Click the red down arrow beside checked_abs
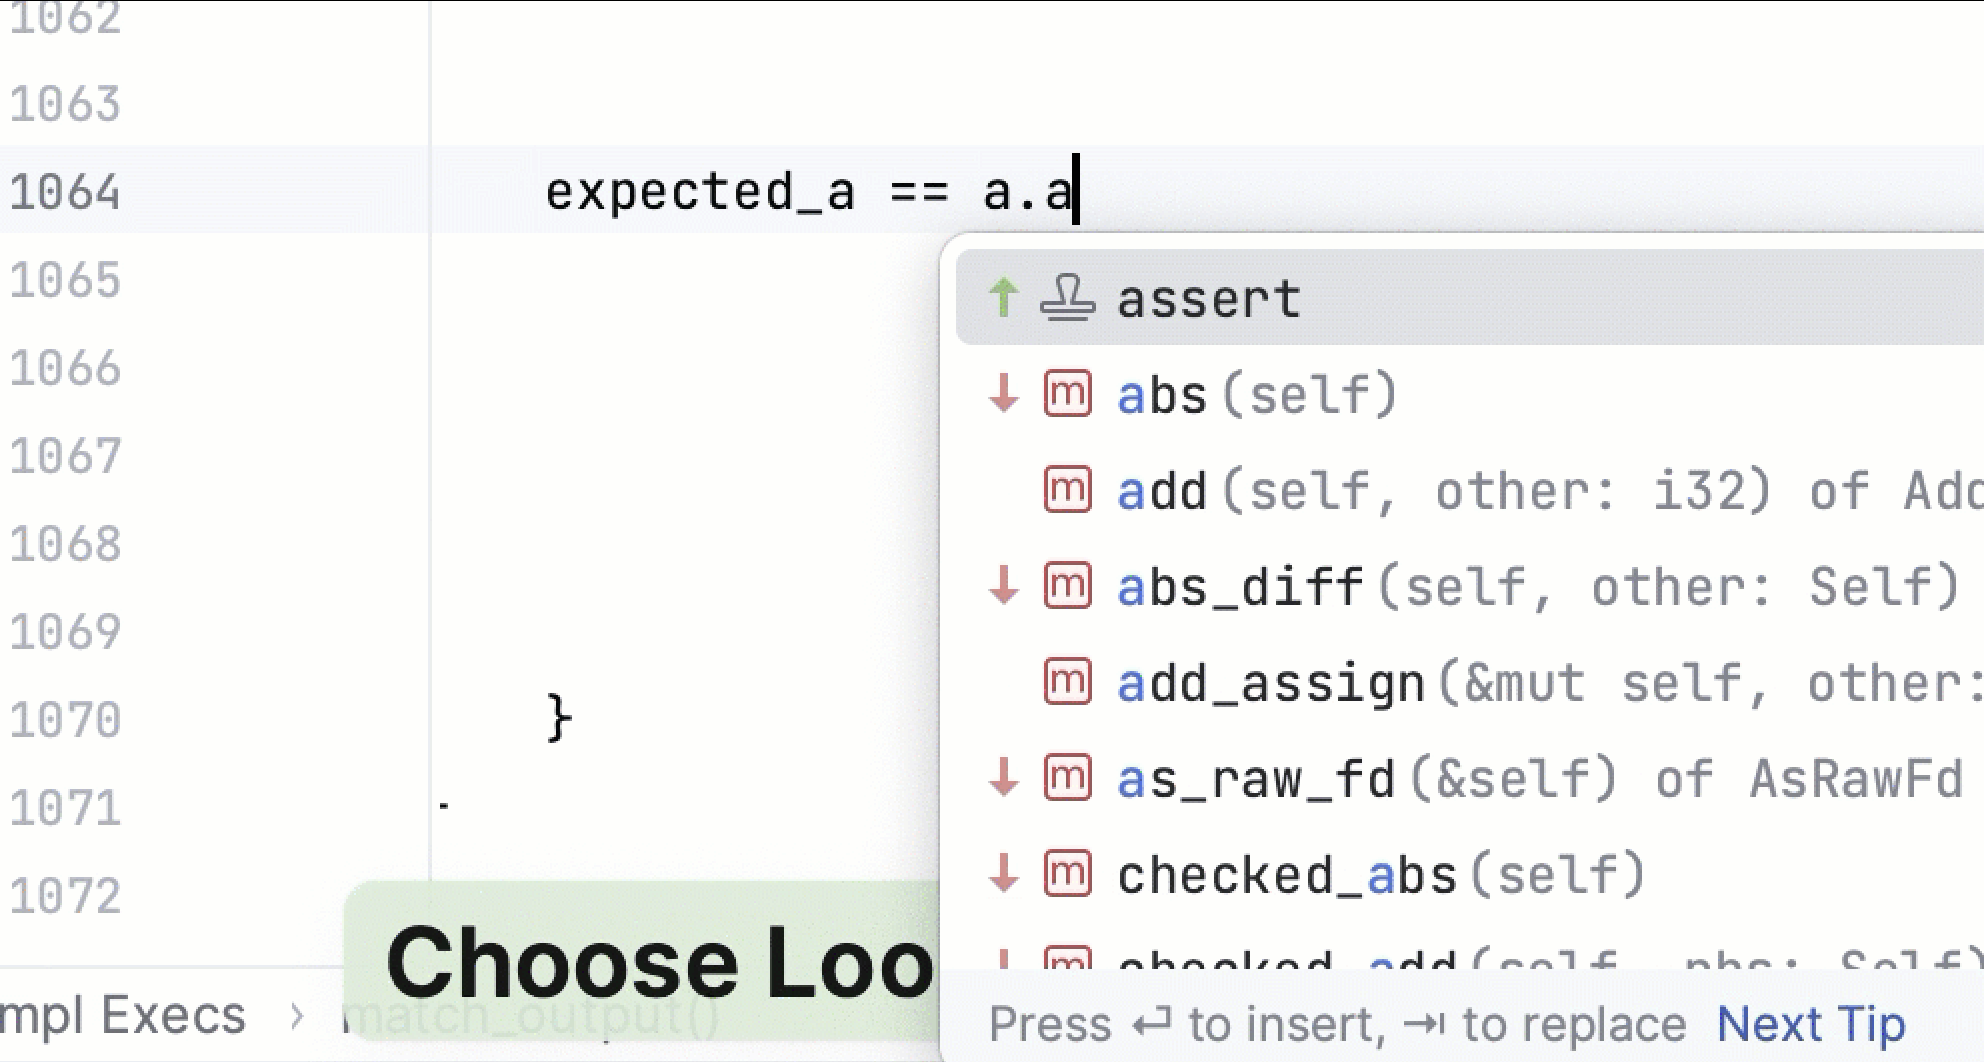The image size is (1984, 1062). (1003, 875)
